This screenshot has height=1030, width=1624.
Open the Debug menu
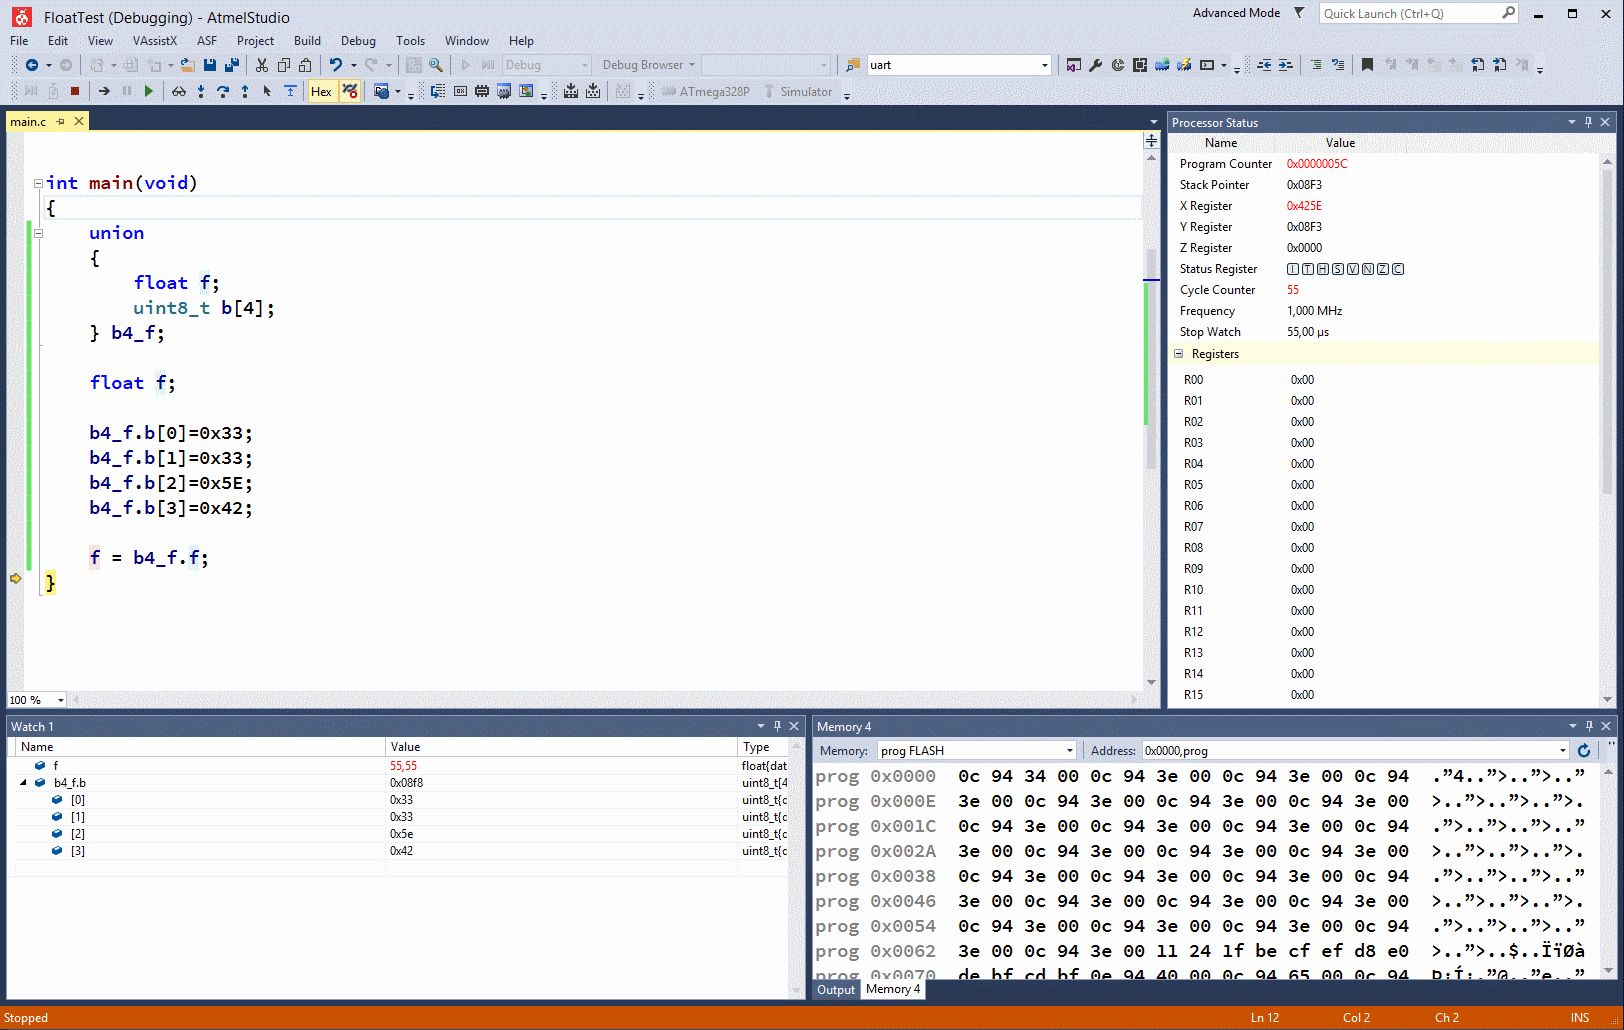tap(358, 41)
